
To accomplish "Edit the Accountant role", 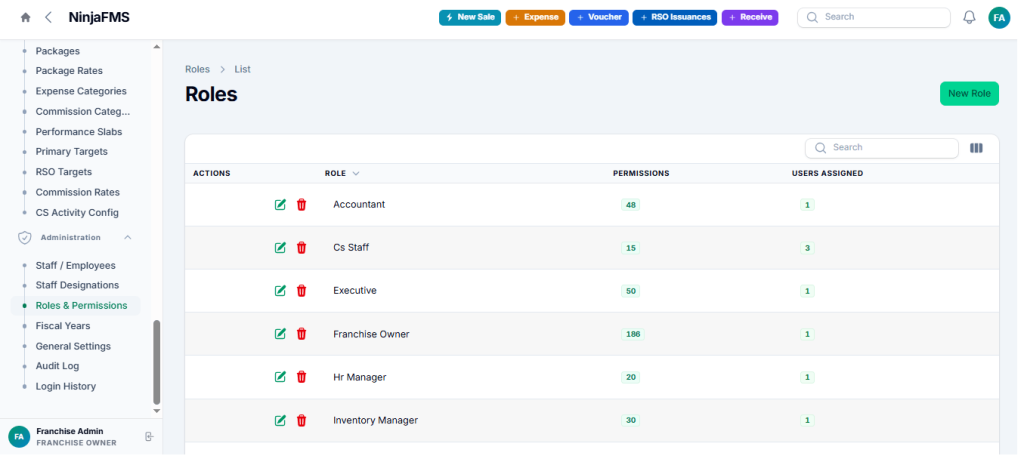I will [280, 205].
